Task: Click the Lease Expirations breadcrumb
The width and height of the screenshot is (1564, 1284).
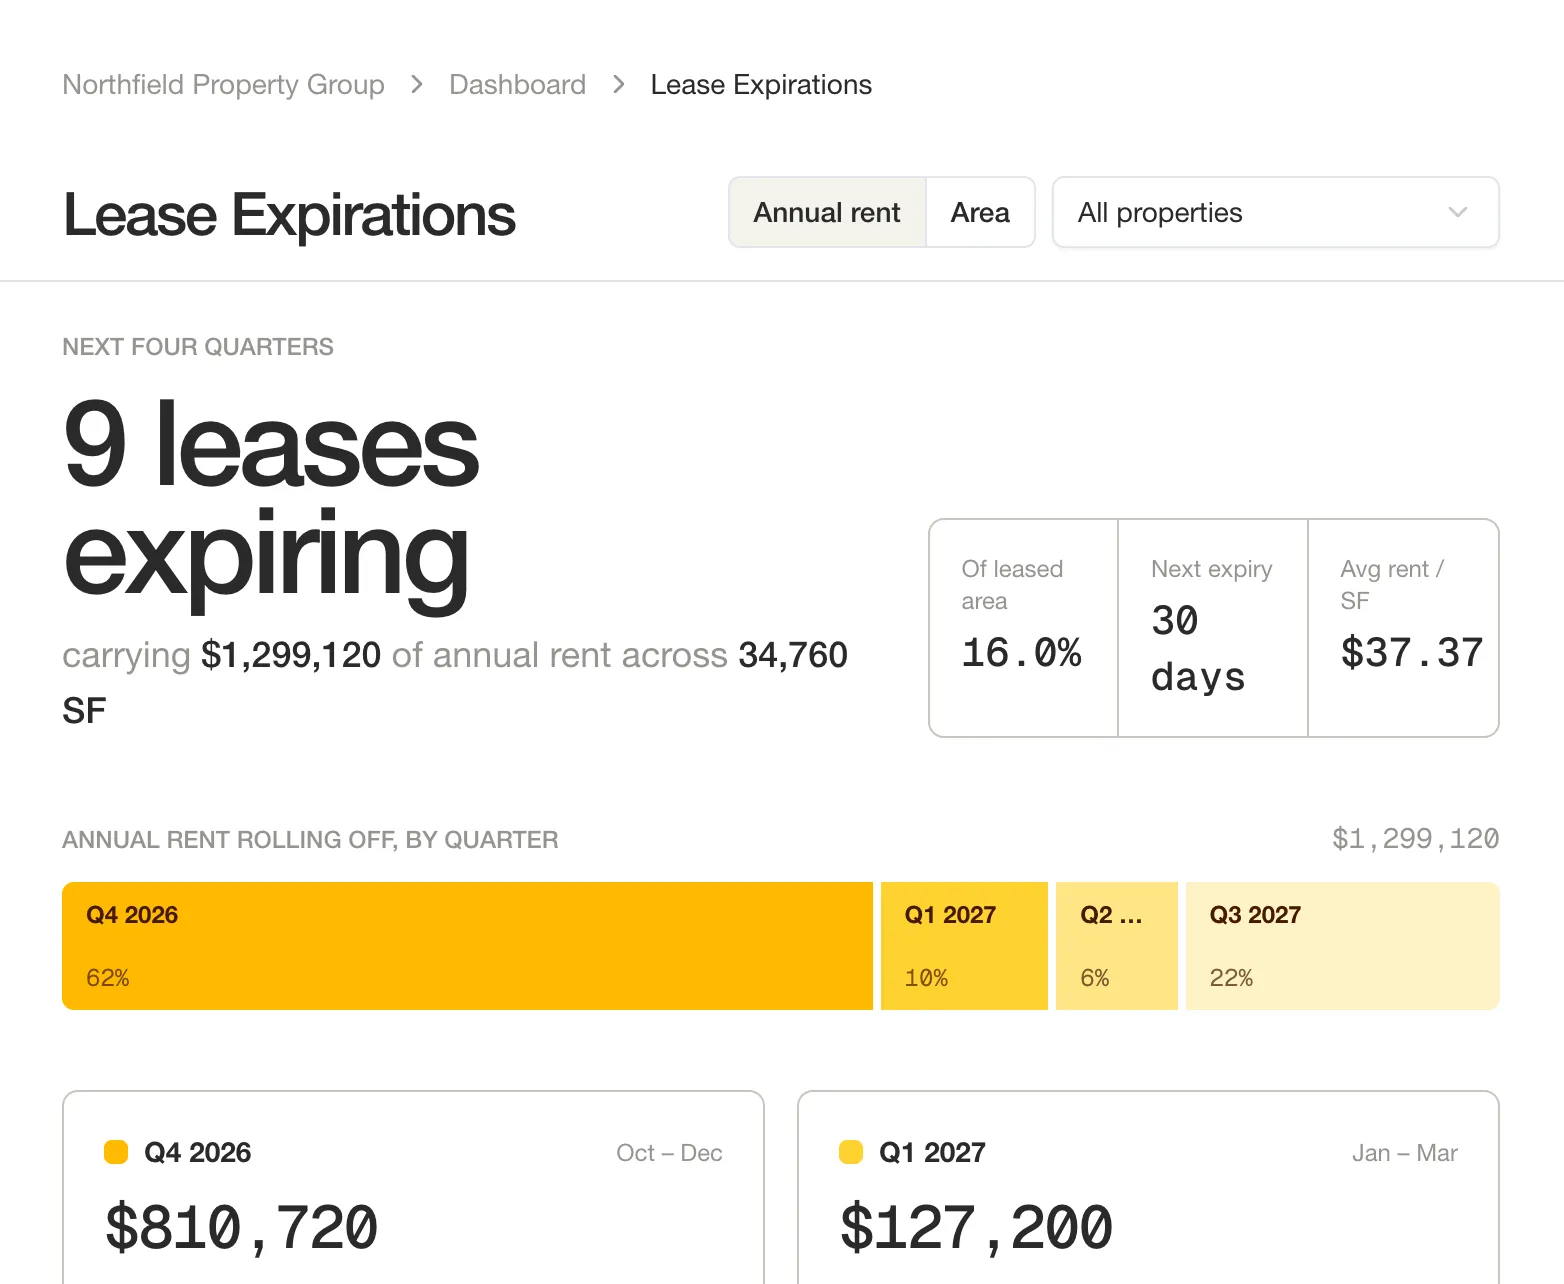Action: coord(761,85)
